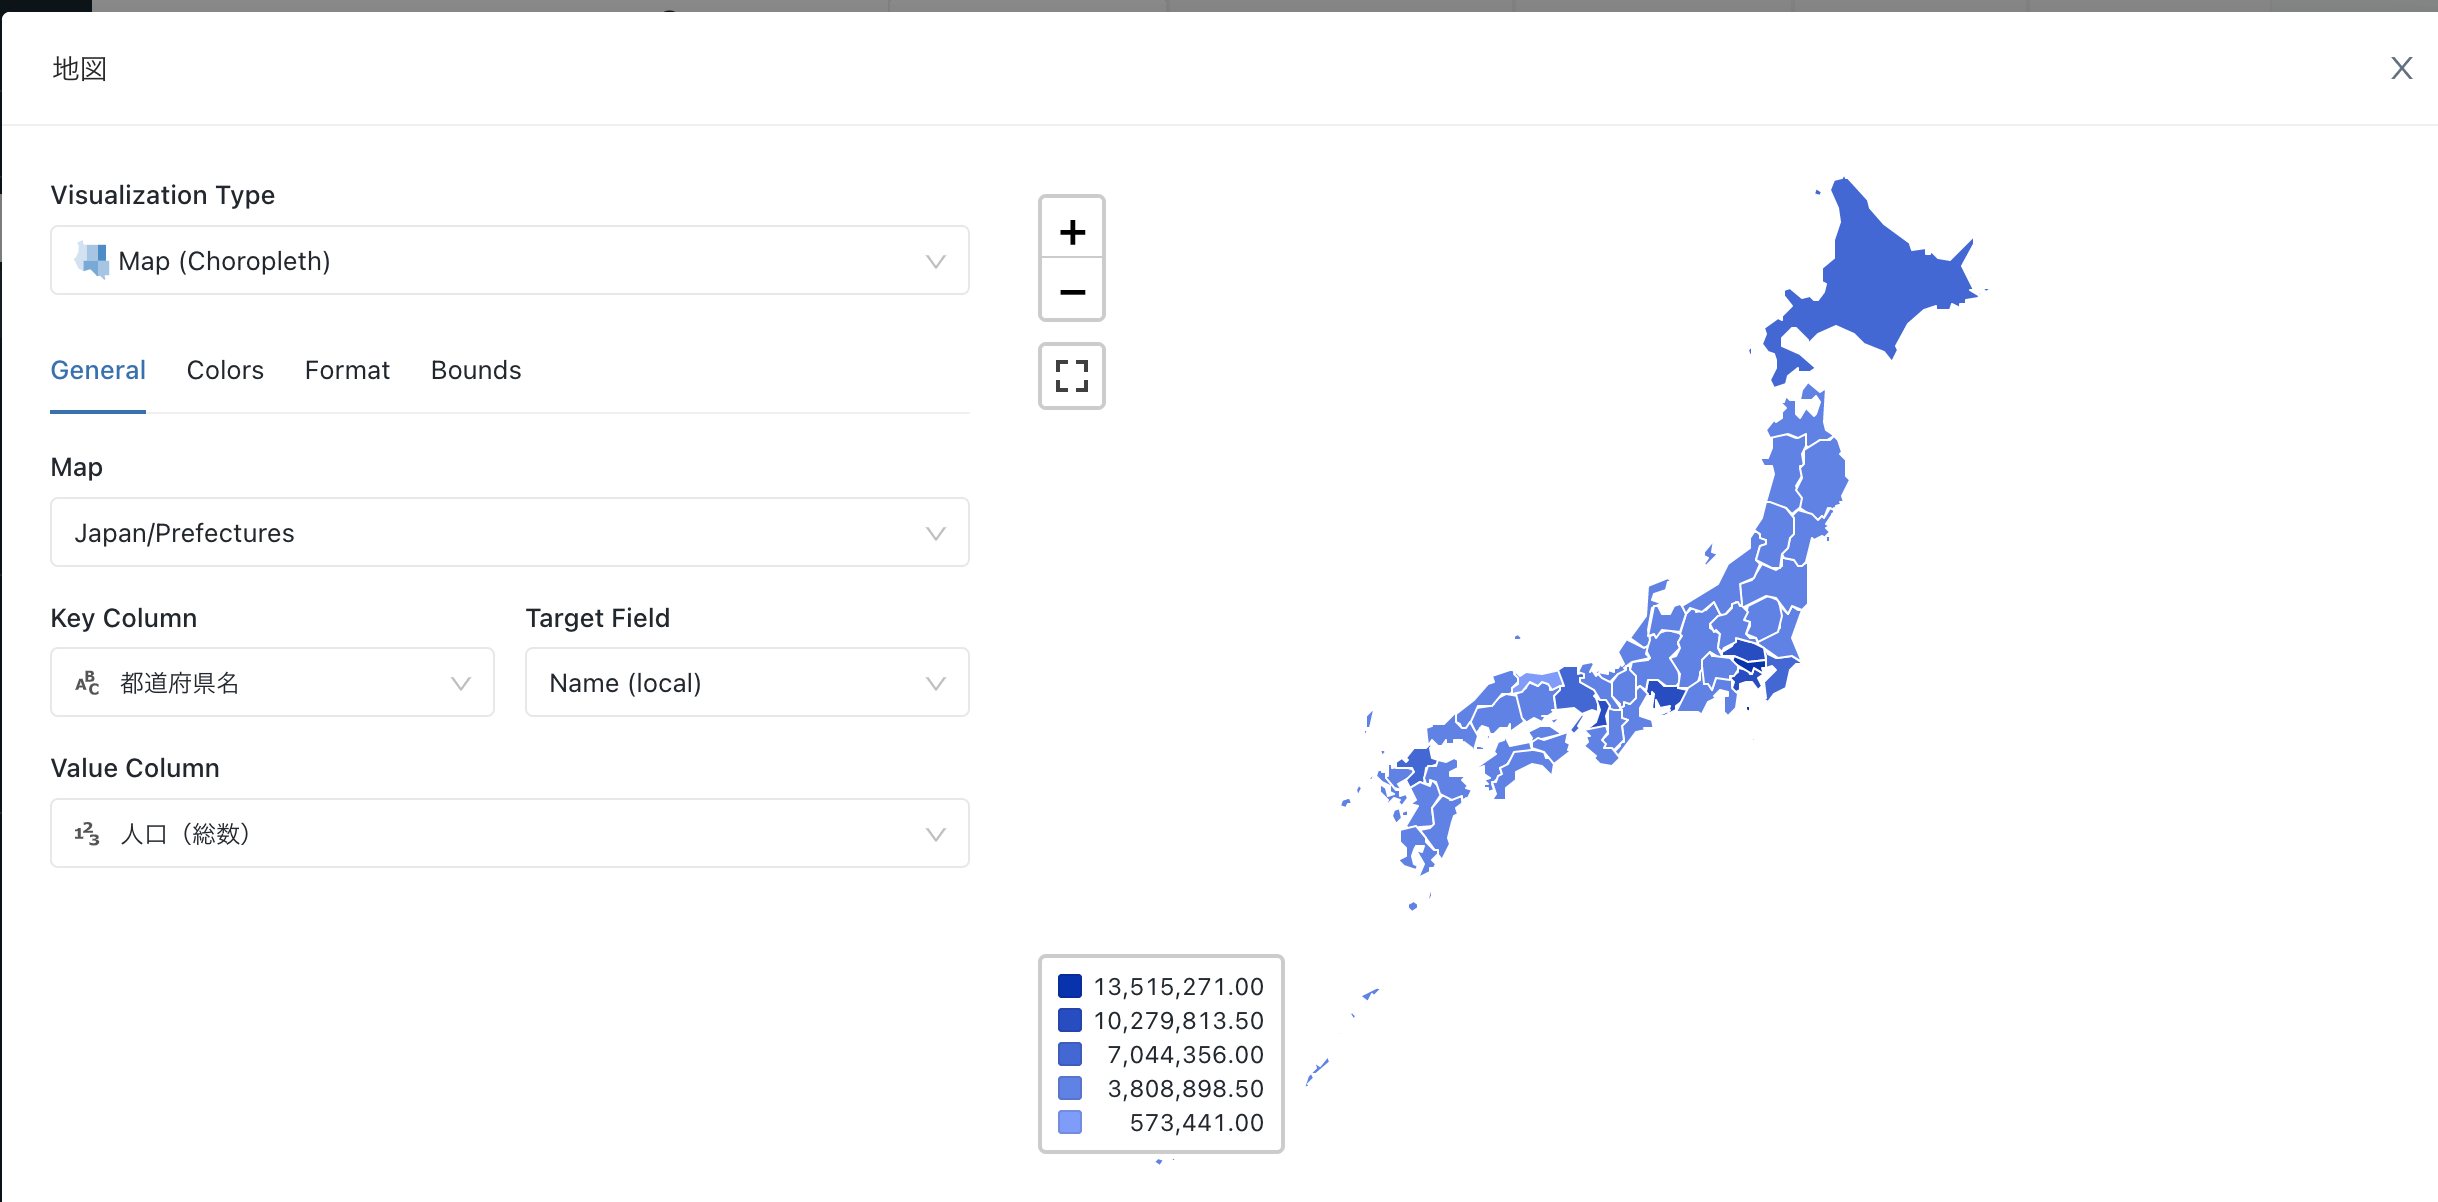The height and width of the screenshot is (1202, 2438).
Task: Open the Bounds tab
Action: pos(476,370)
